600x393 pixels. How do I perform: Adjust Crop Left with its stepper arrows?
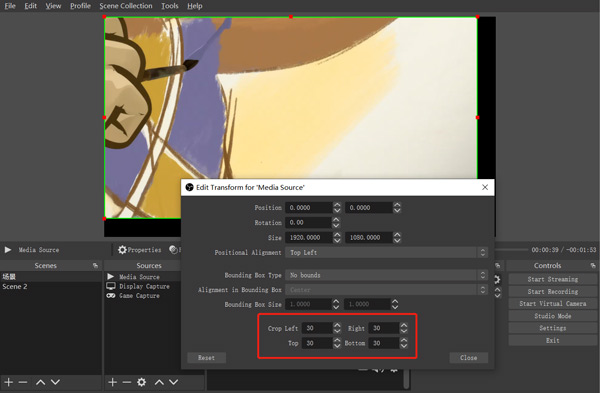click(x=337, y=328)
